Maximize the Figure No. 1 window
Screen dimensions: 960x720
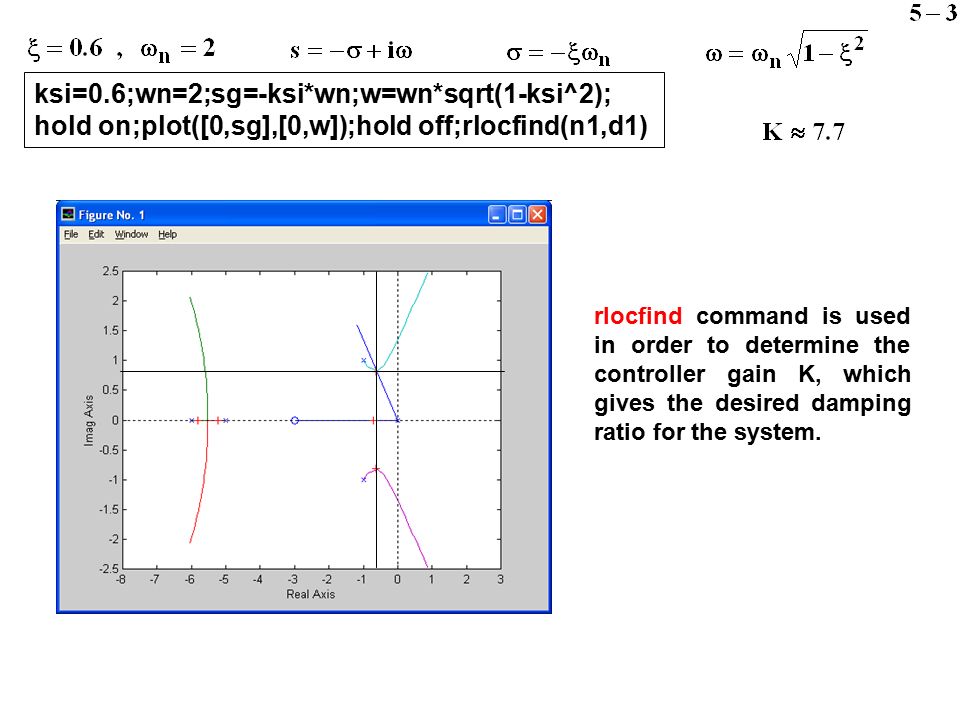(x=517, y=214)
